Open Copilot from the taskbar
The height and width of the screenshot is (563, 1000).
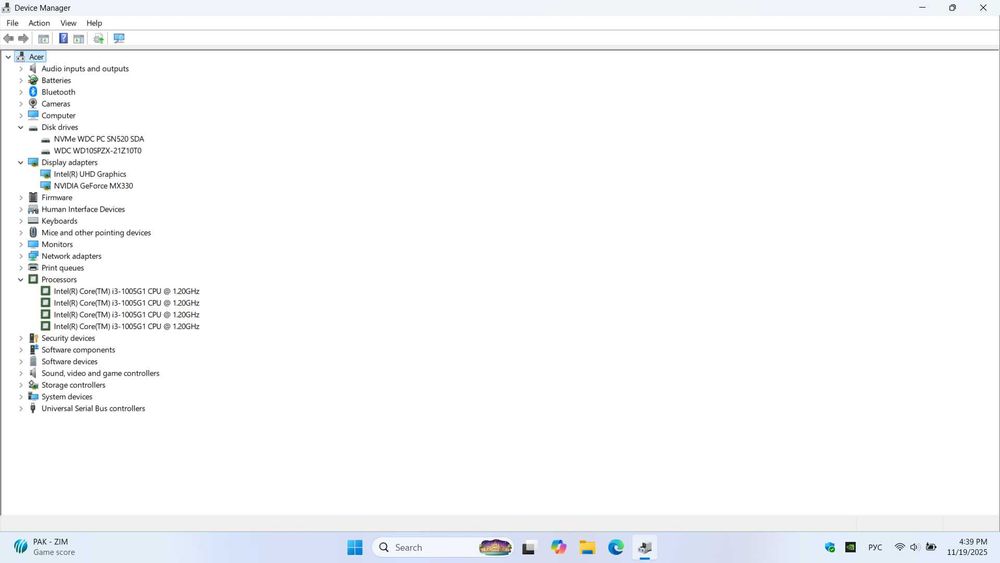[559, 547]
